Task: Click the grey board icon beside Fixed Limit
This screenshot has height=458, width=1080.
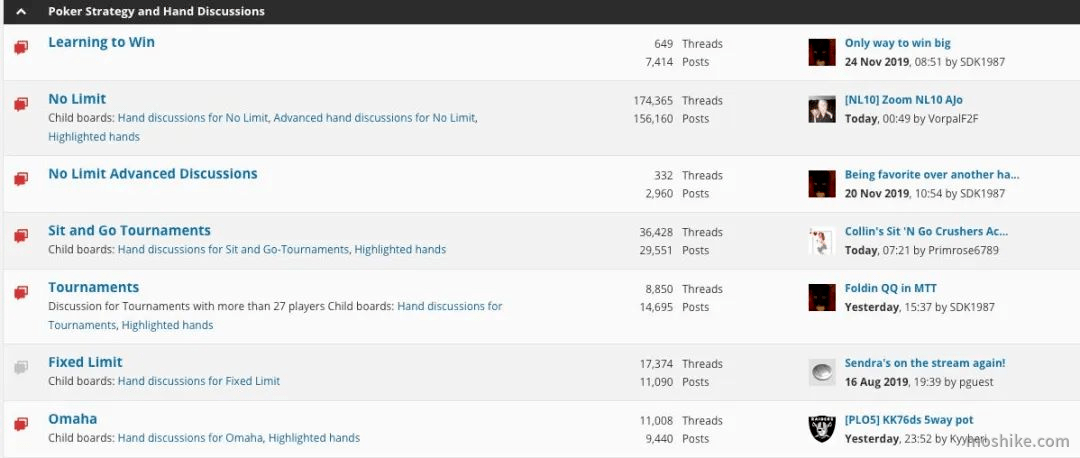Action: click(x=21, y=368)
